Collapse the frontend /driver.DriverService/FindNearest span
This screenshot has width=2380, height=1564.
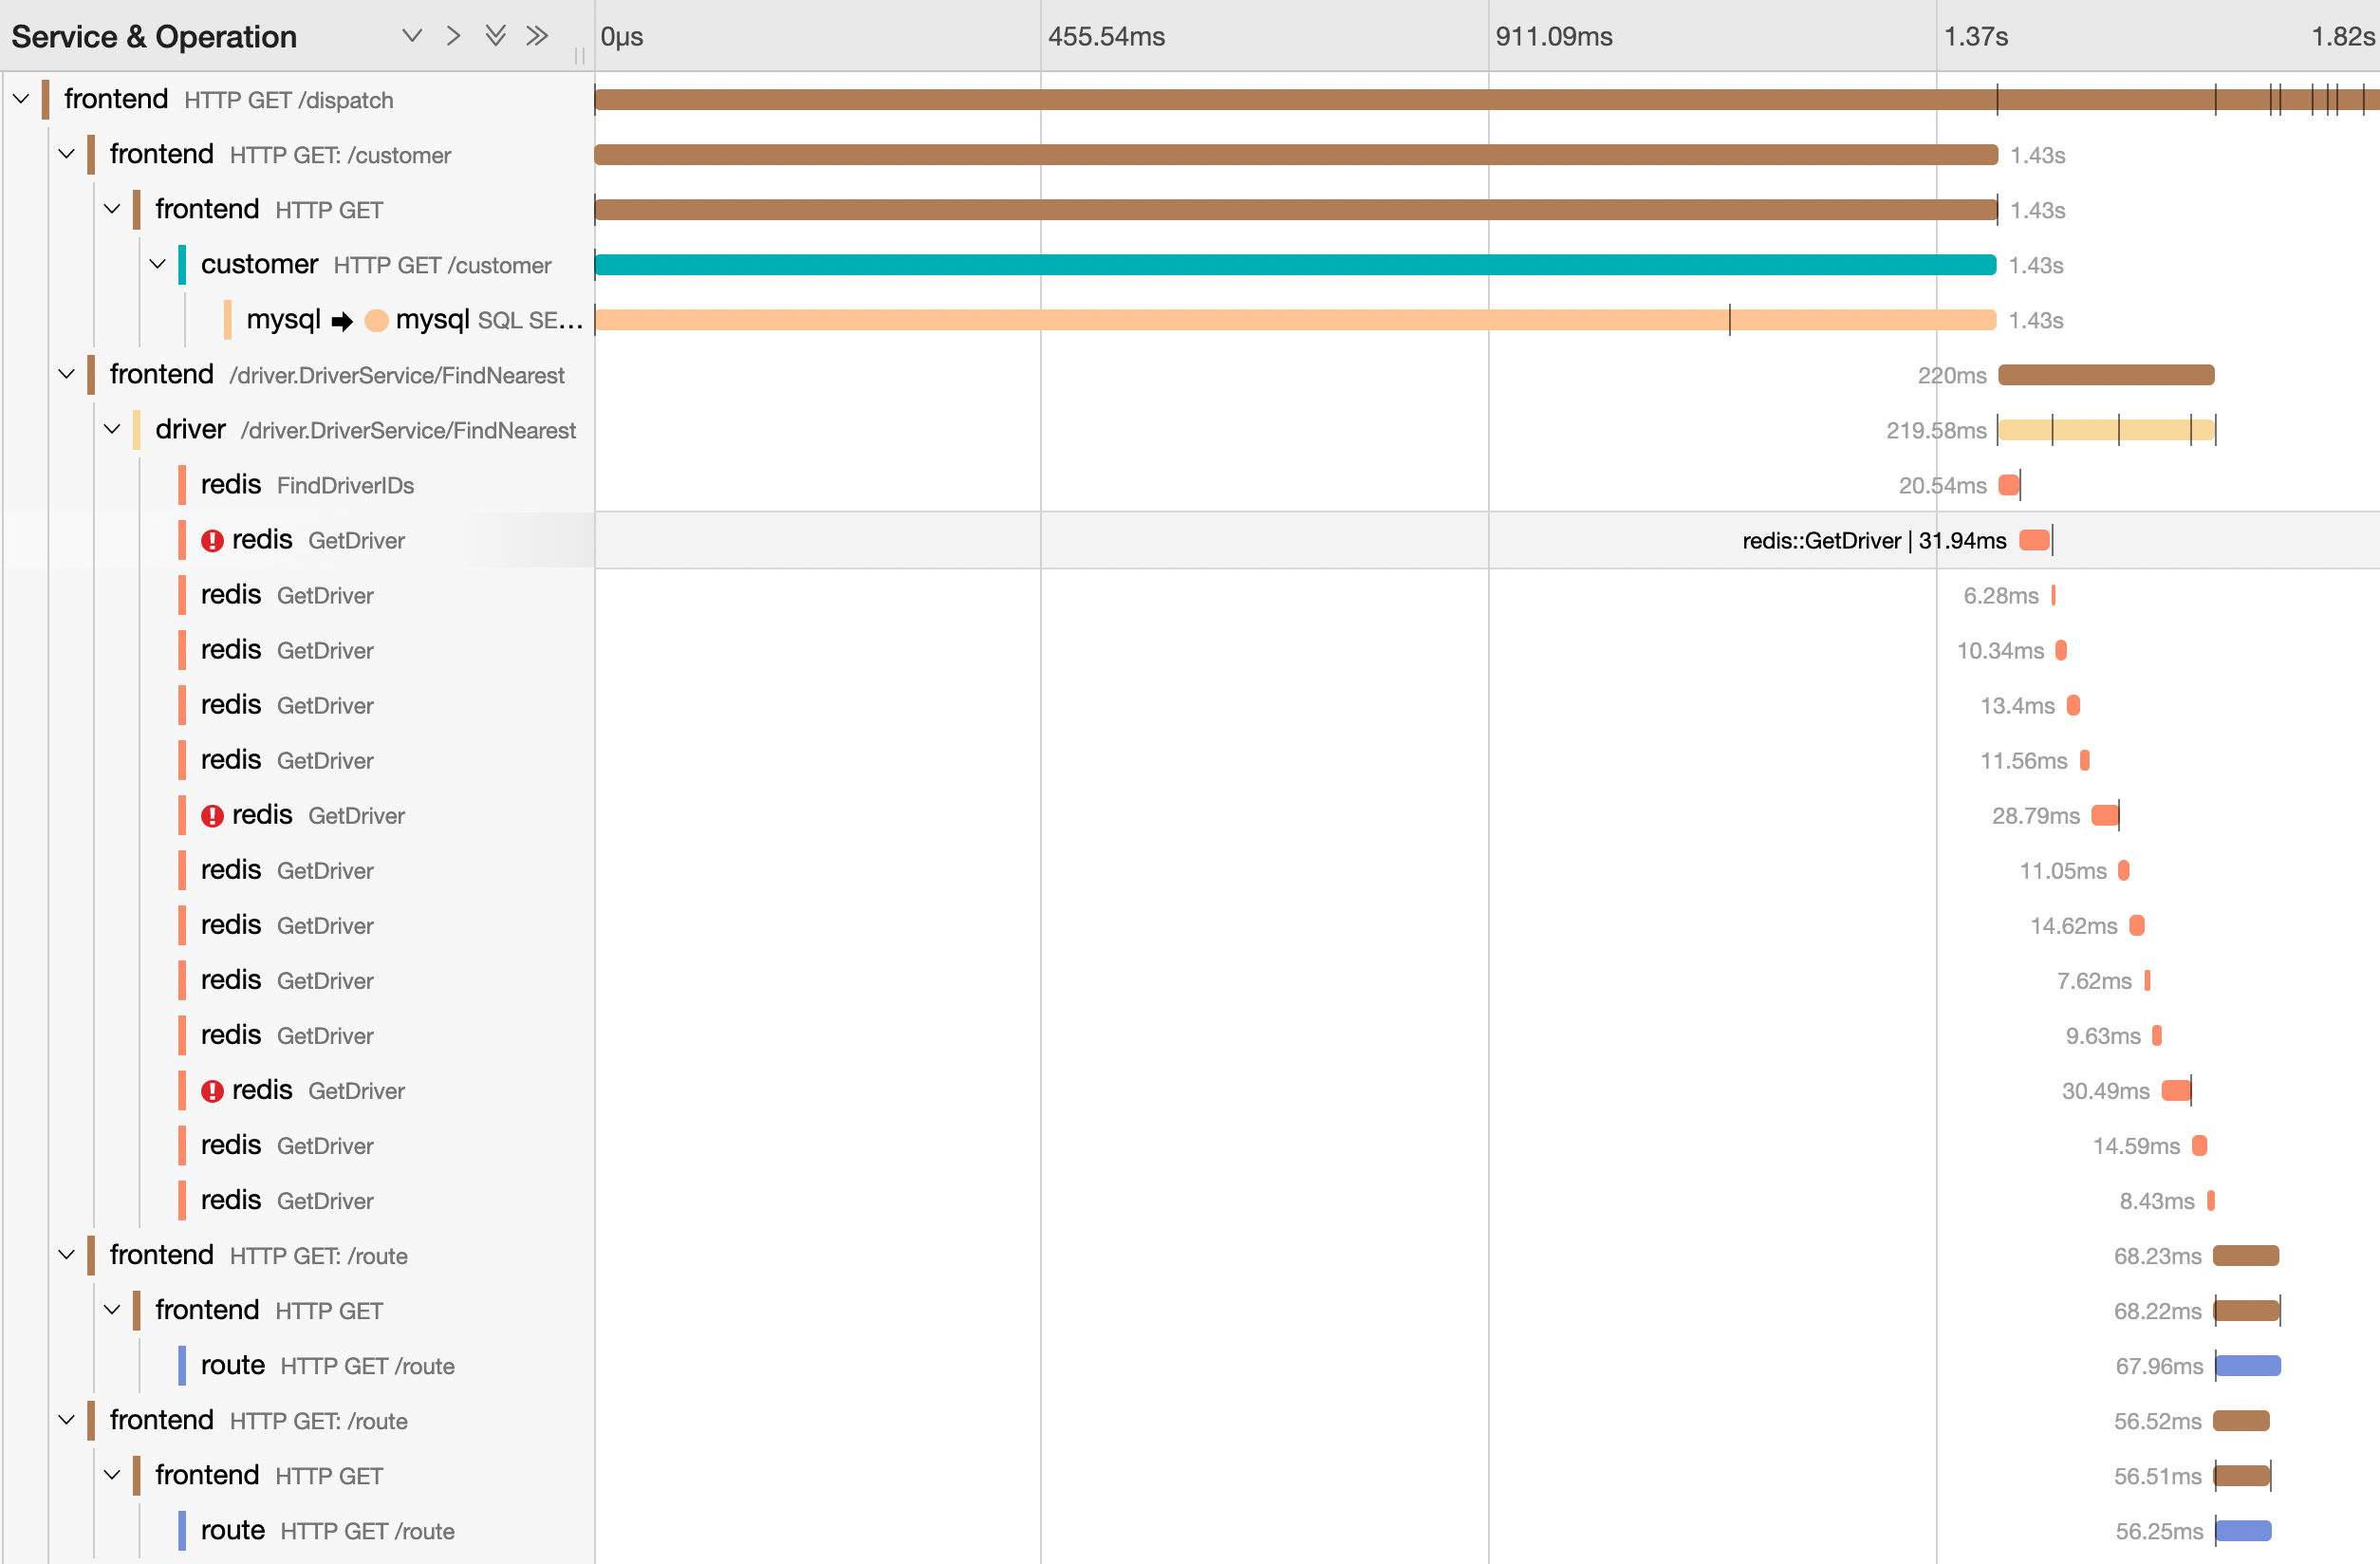click(x=67, y=374)
